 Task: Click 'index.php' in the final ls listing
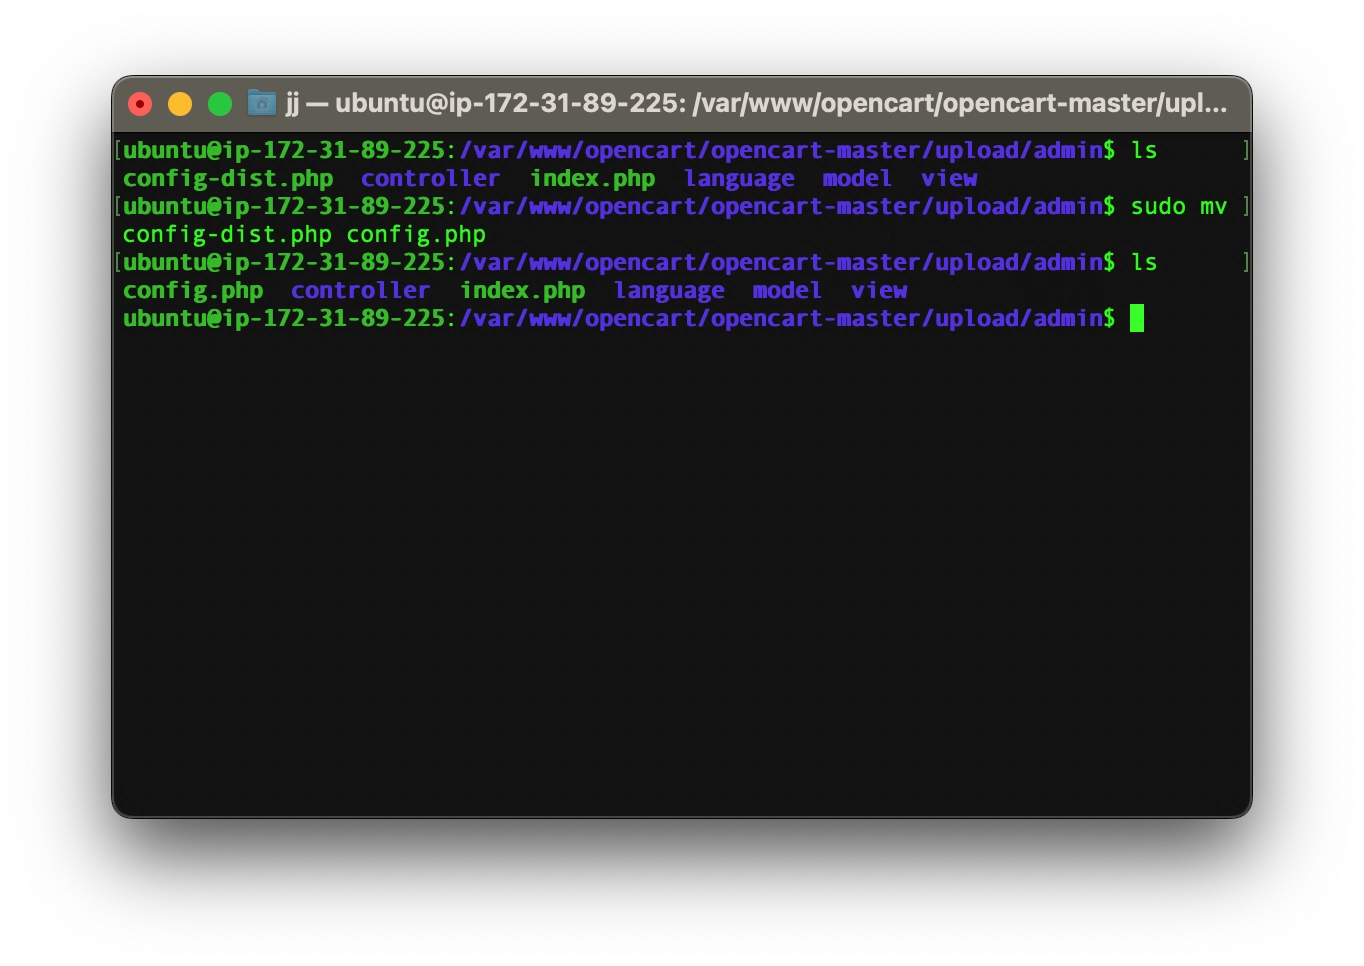pos(523,291)
